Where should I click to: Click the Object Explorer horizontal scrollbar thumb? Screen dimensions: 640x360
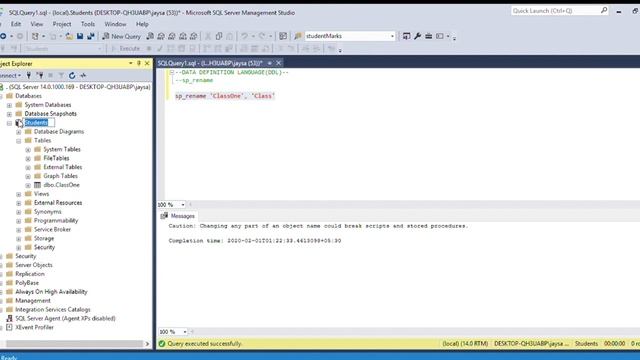coord(73,344)
